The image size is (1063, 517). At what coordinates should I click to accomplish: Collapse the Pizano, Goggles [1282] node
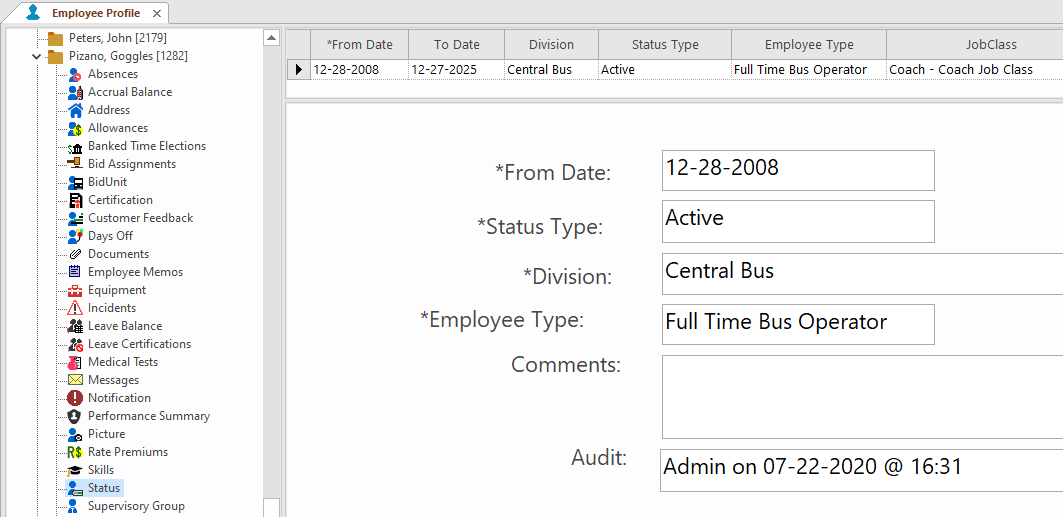coord(37,56)
